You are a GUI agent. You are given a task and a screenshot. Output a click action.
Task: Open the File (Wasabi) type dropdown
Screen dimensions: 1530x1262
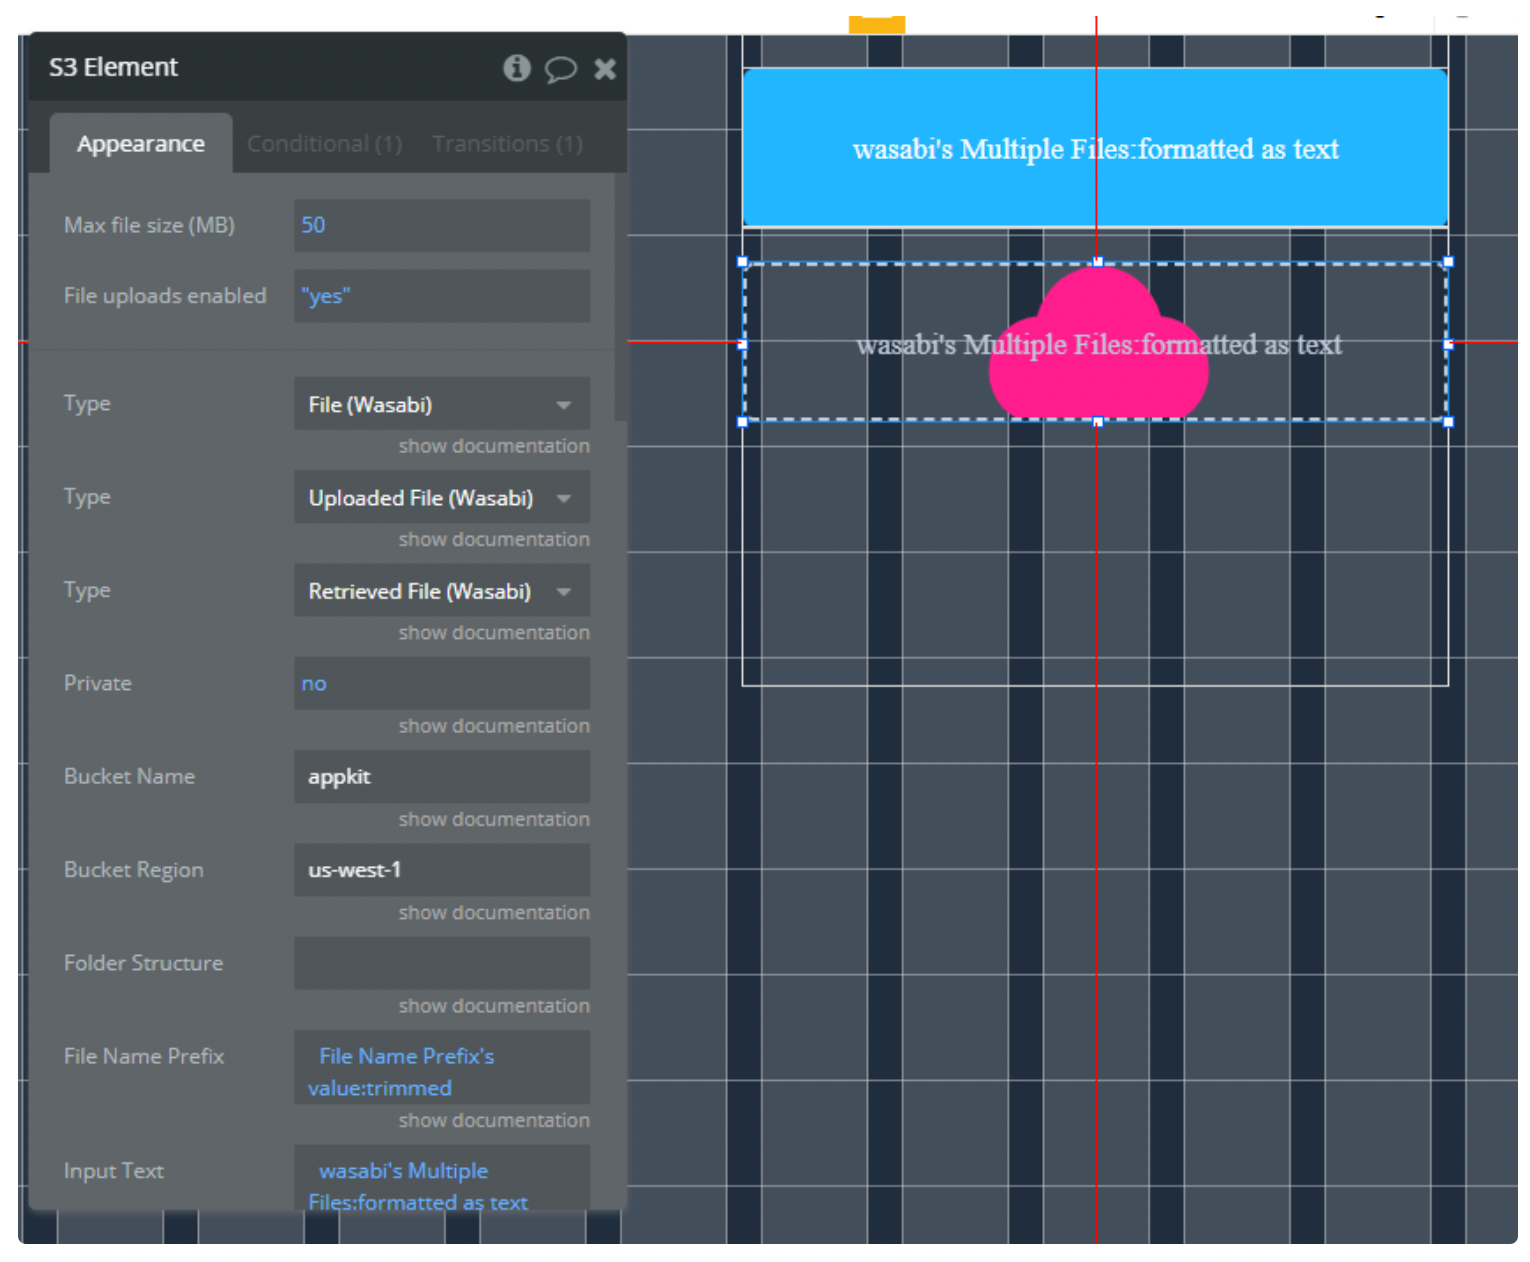click(x=441, y=404)
